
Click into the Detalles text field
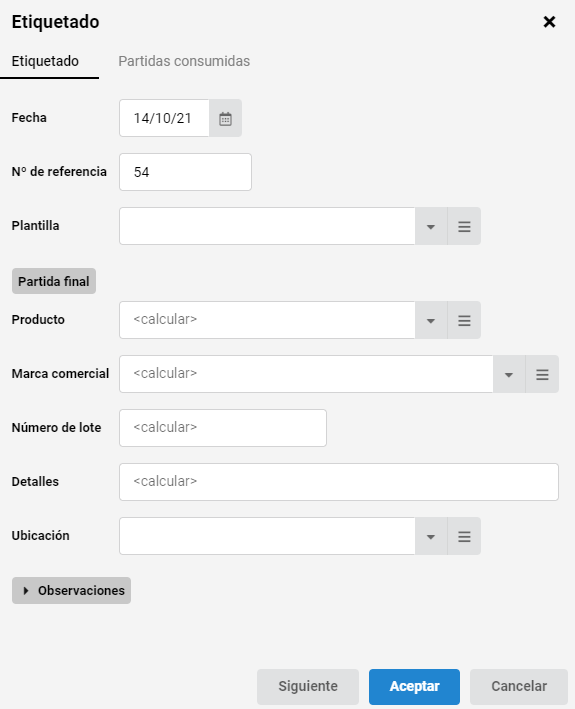339,482
